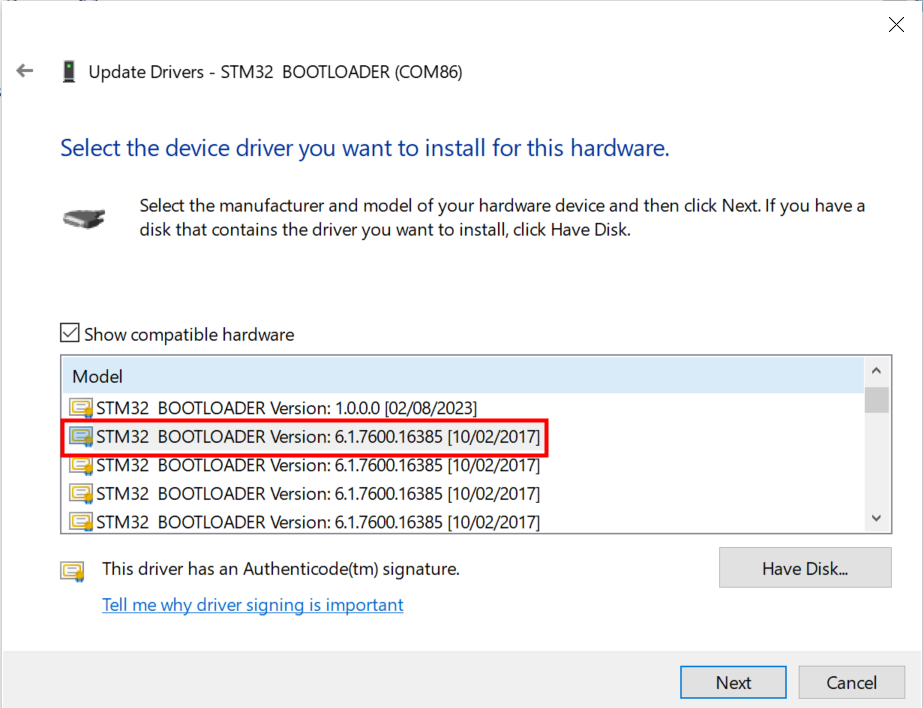This screenshot has width=923, height=708.
Task: Click the Authenticode signature certificate icon
Action: (72, 571)
